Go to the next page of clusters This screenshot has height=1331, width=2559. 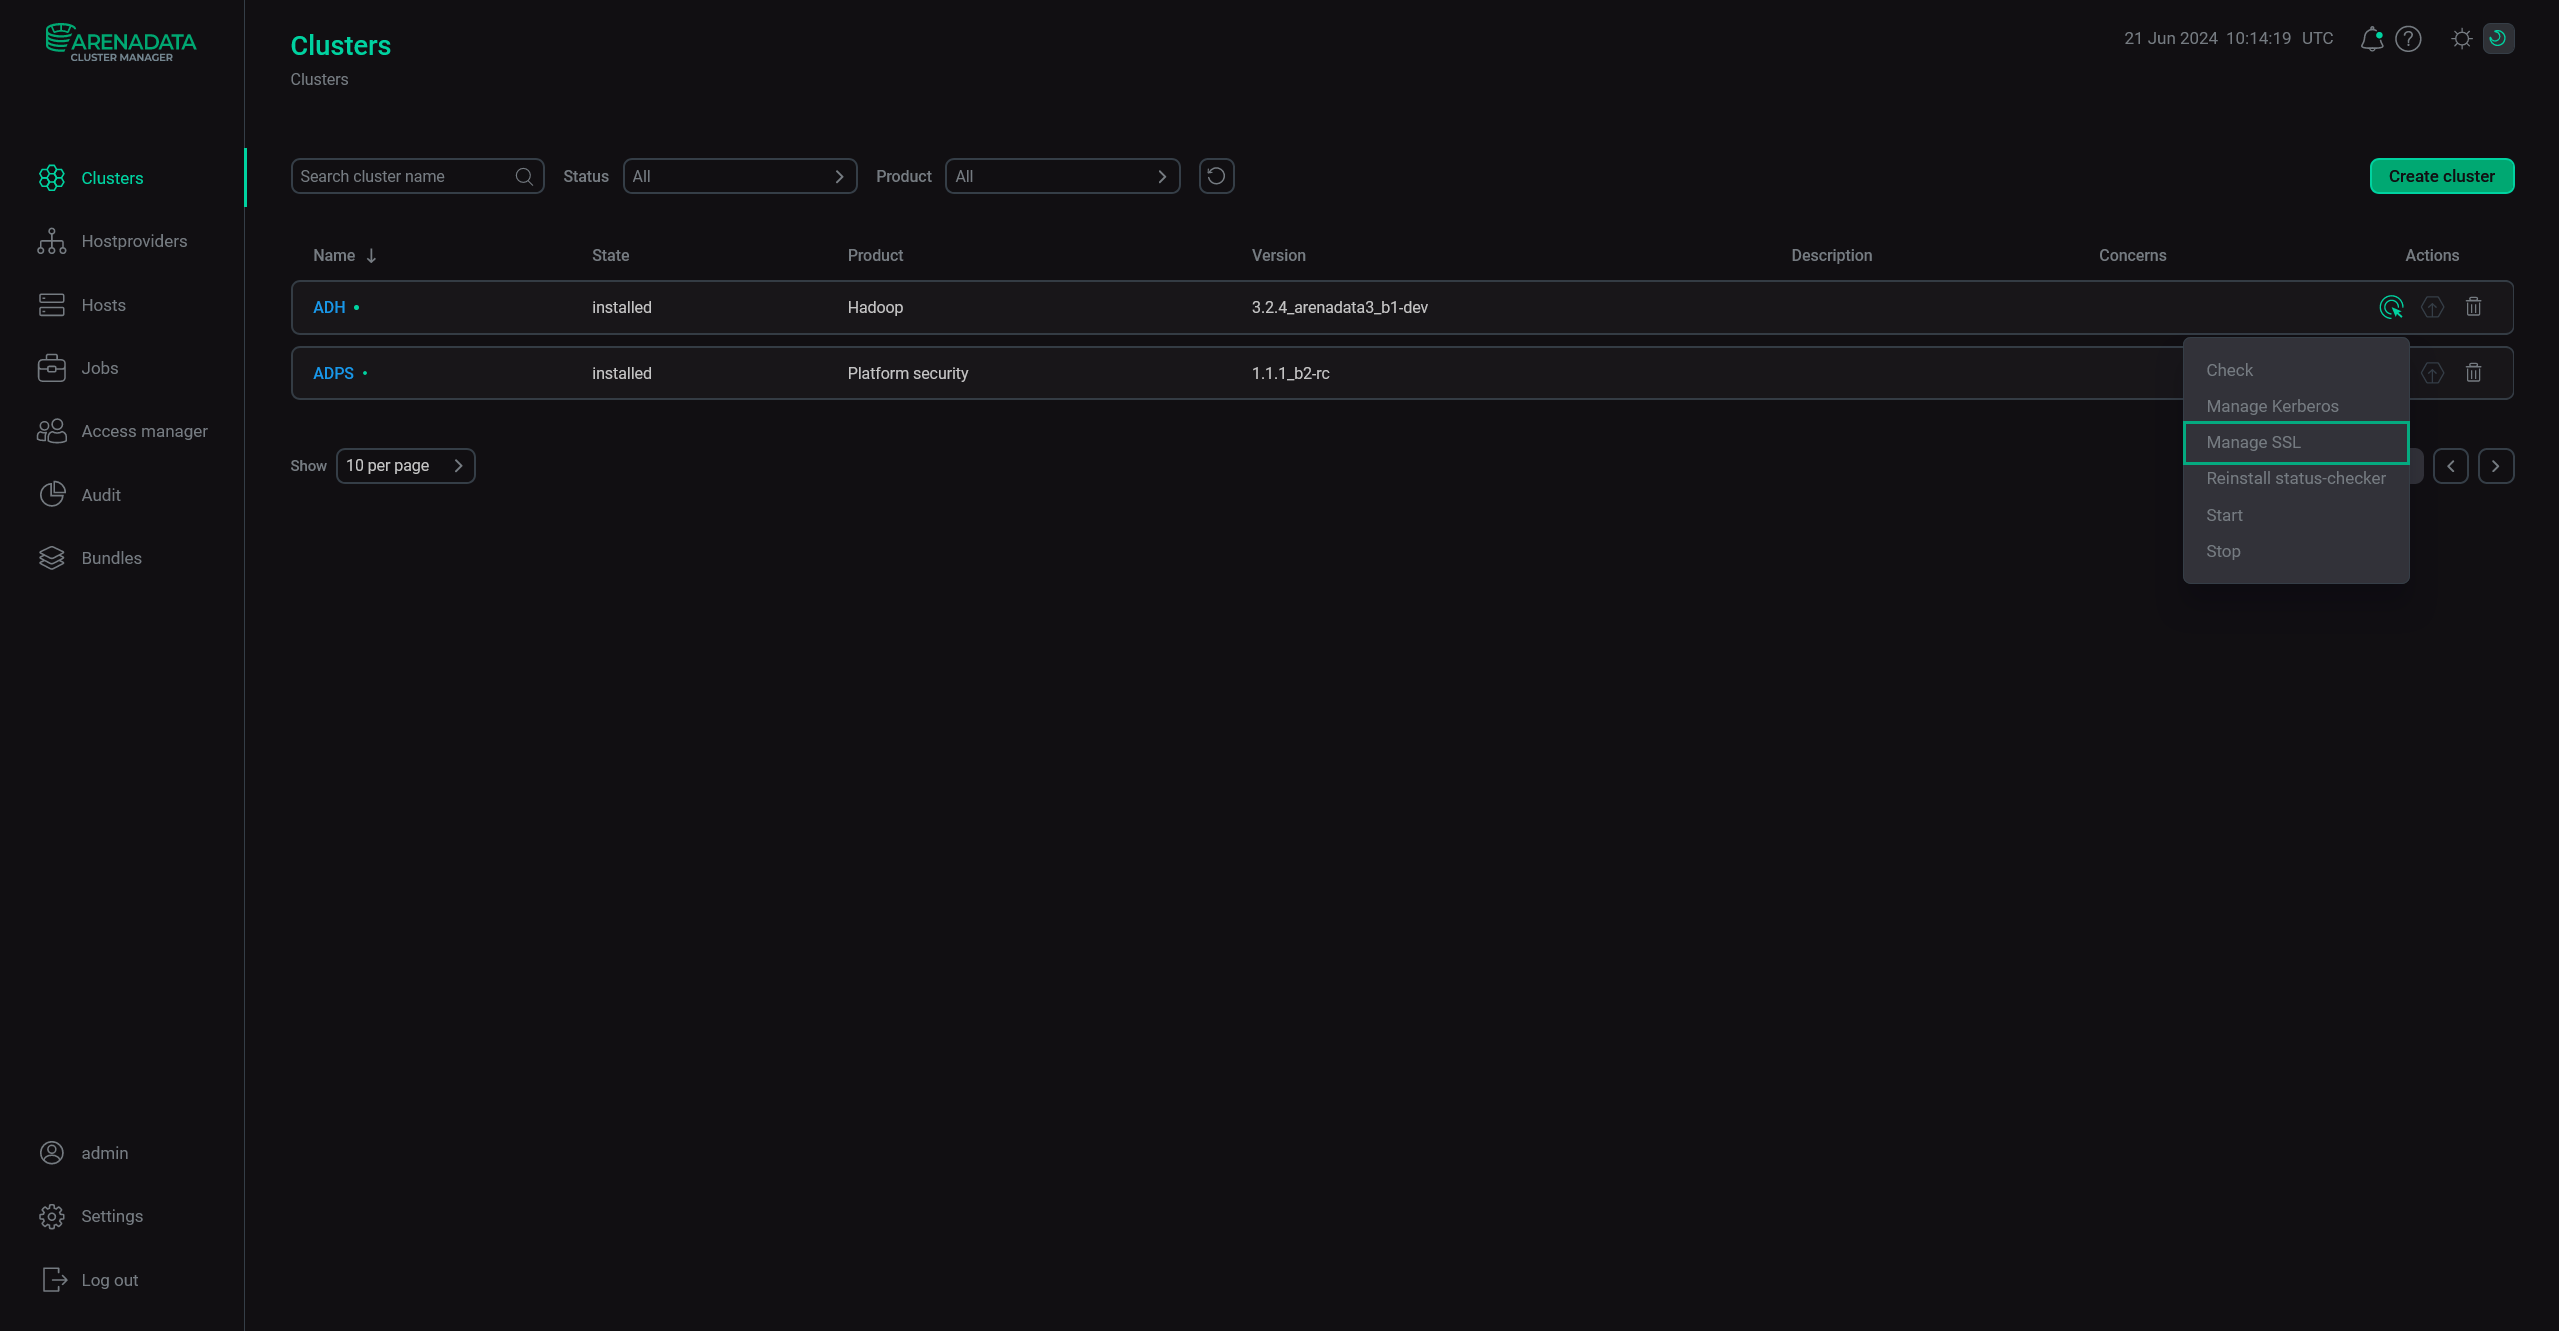coord(2496,466)
